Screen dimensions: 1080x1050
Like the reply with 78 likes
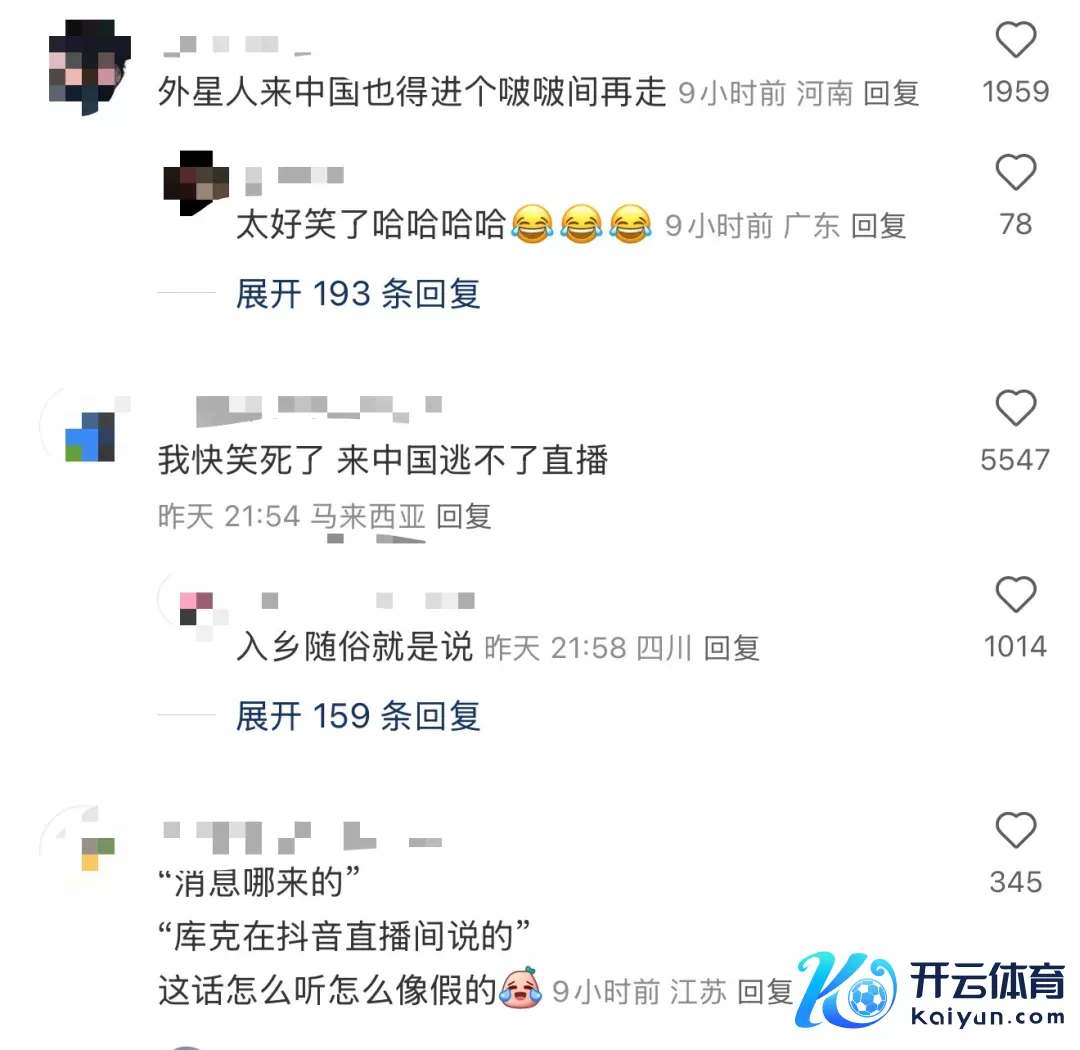1016,172
